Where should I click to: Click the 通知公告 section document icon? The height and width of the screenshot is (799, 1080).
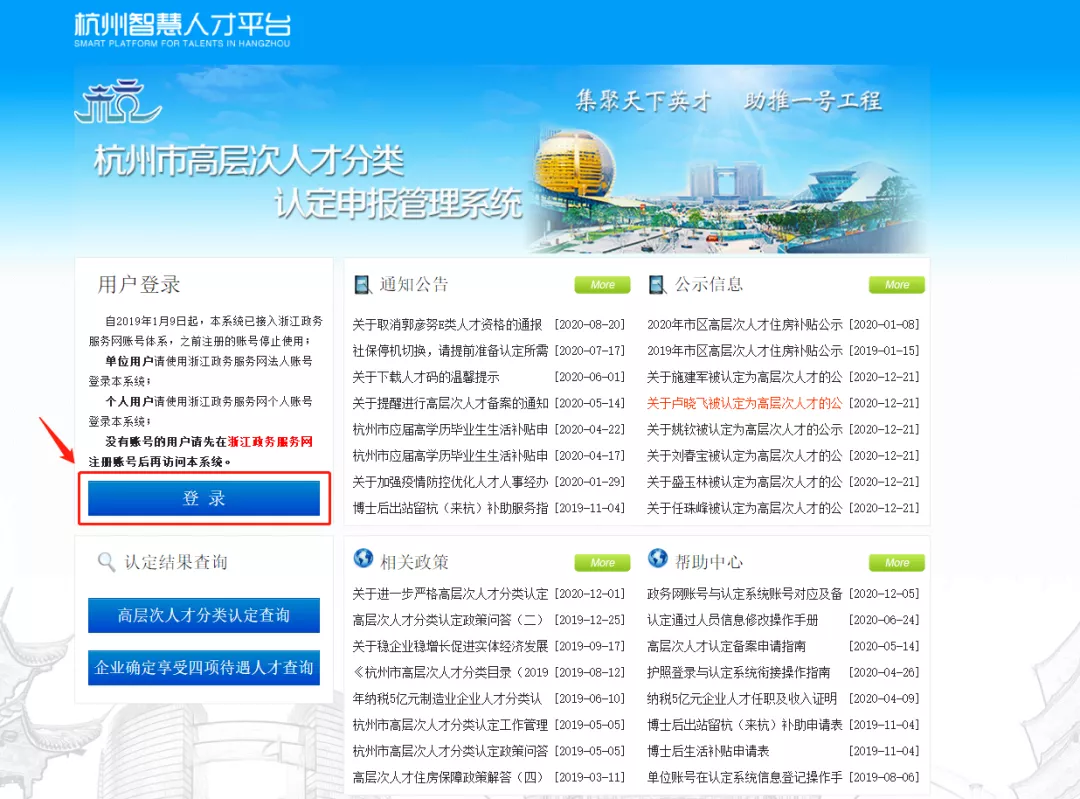362,284
